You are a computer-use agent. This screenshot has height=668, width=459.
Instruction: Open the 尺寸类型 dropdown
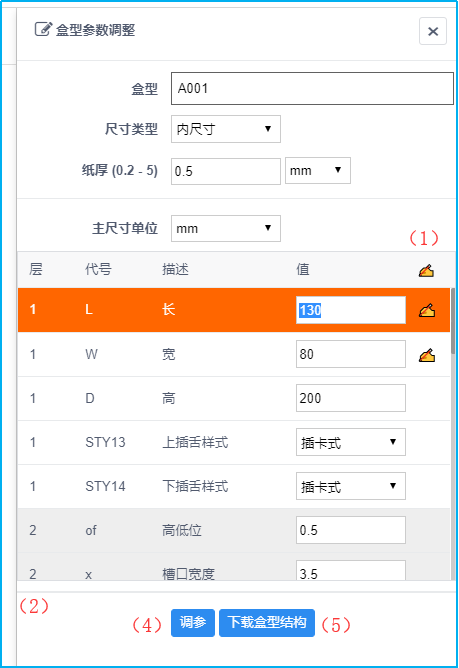click(225, 129)
